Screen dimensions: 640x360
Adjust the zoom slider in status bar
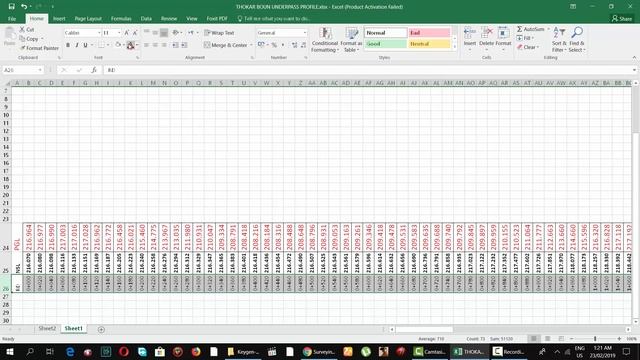pos(595,339)
